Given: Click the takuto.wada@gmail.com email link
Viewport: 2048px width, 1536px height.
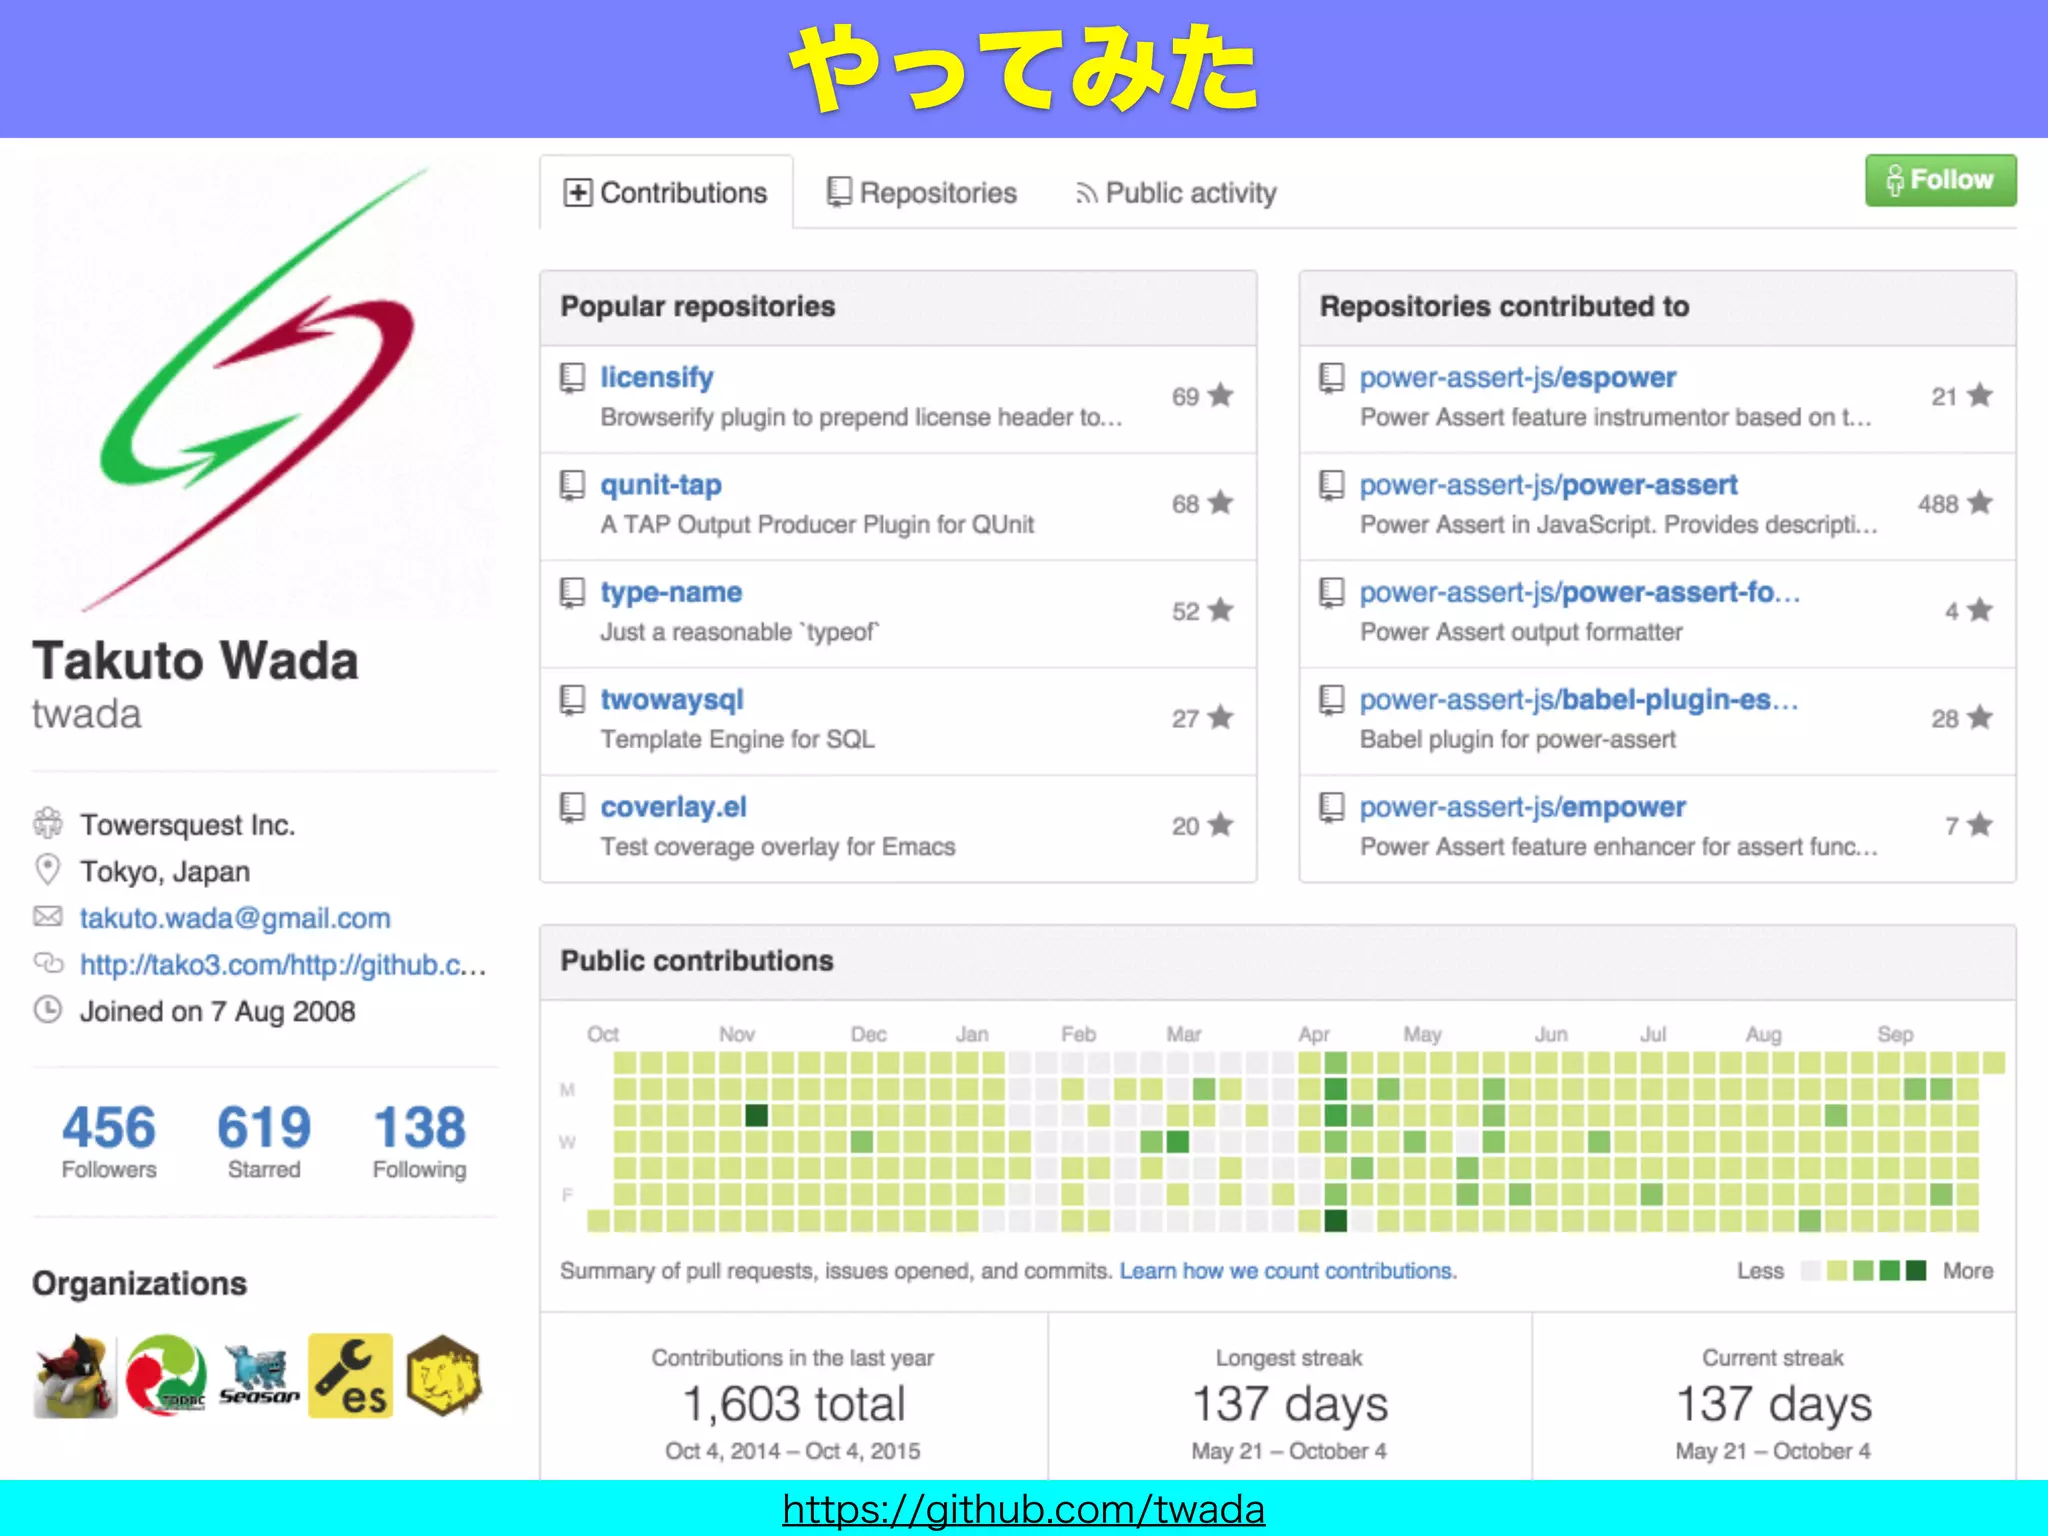Looking at the screenshot, I should pos(235,918).
